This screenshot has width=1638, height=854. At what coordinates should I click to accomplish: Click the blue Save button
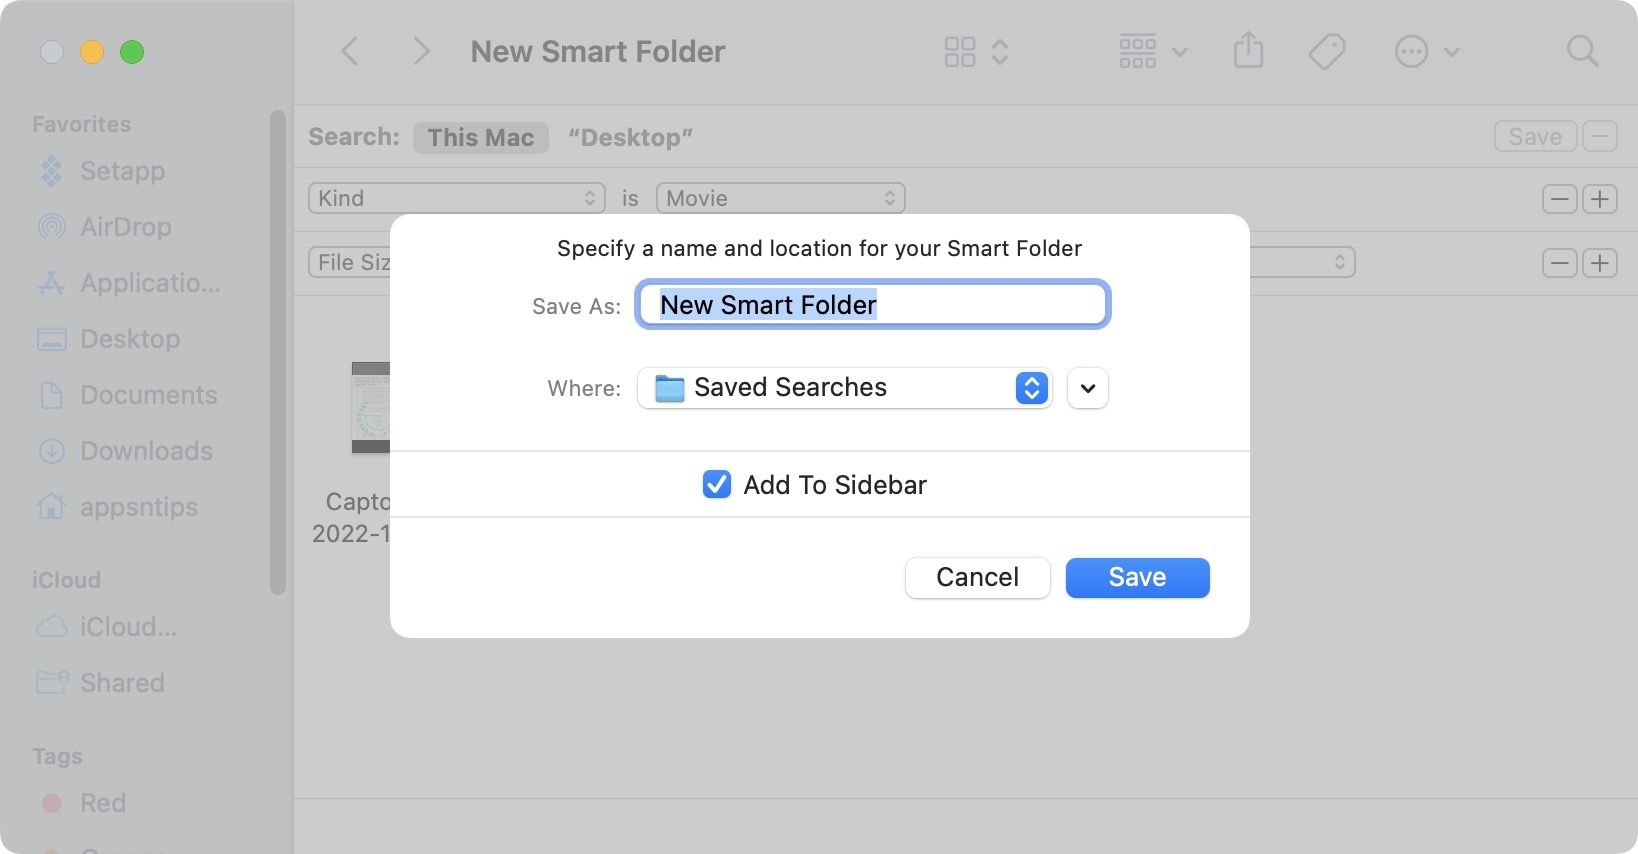coord(1137,578)
